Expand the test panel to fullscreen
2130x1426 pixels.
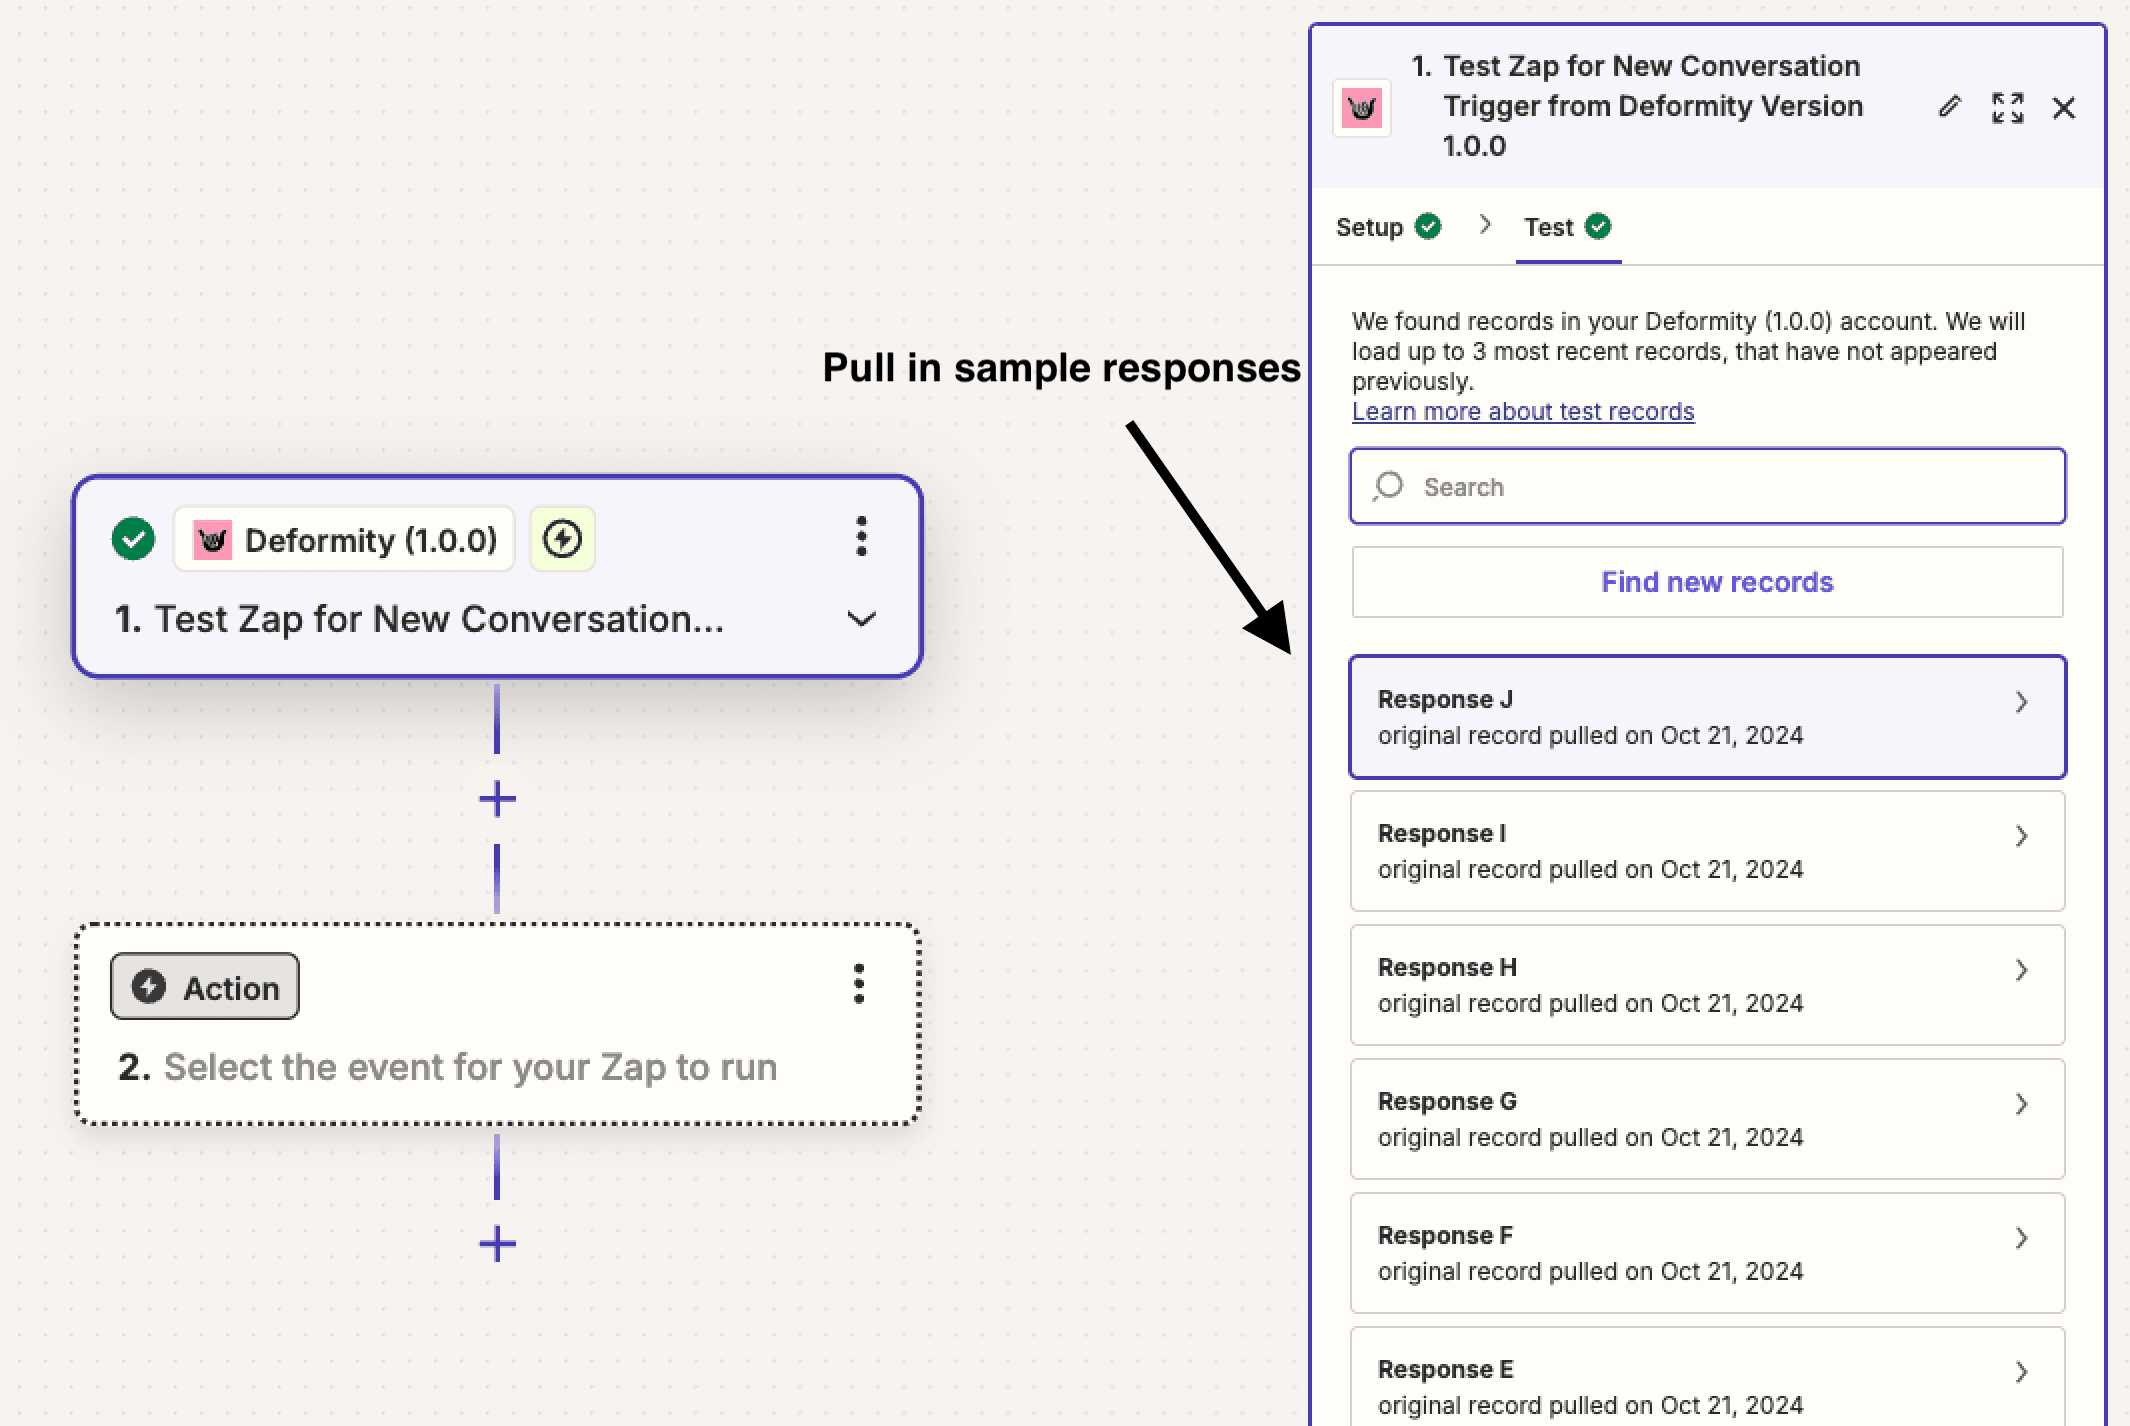pyautogui.click(x=2007, y=107)
